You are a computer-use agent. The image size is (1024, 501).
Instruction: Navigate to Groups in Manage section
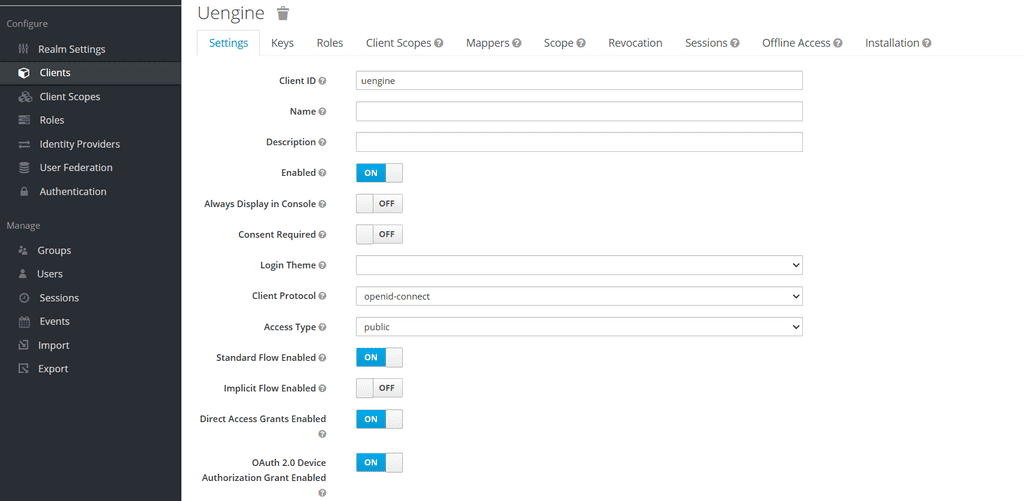coord(54,250)
